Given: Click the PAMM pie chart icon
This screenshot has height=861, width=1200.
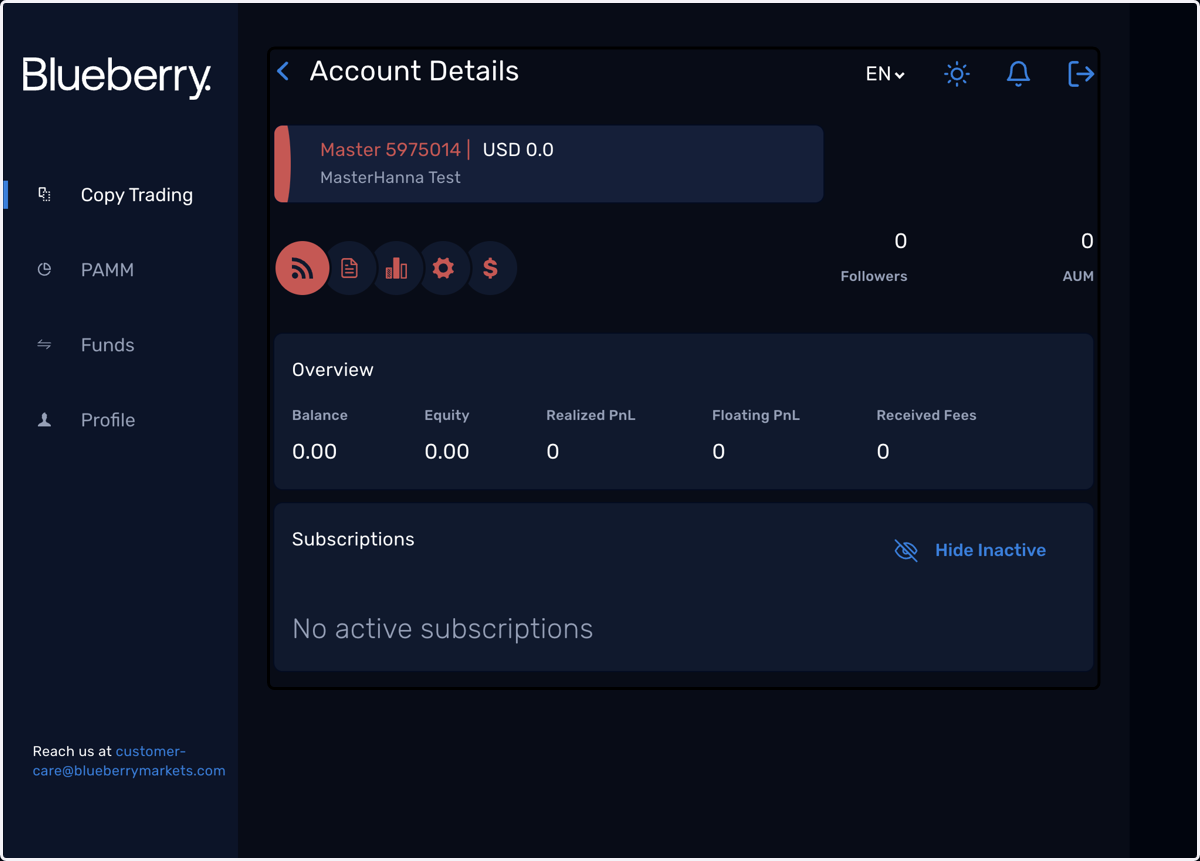Looking at the screenshot, I should coord(44,269).
